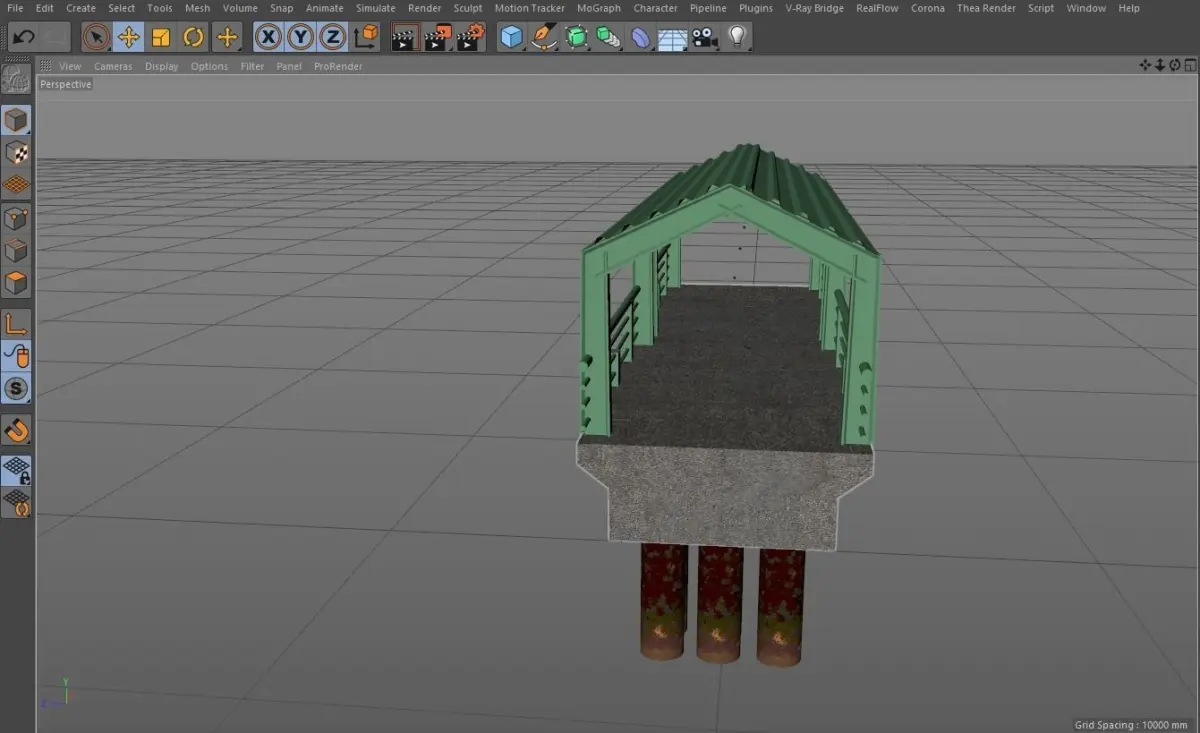Switch to Workplane mode
Image resolution: width=1200 pixels, height=733 pixels.
coord(16,185)
